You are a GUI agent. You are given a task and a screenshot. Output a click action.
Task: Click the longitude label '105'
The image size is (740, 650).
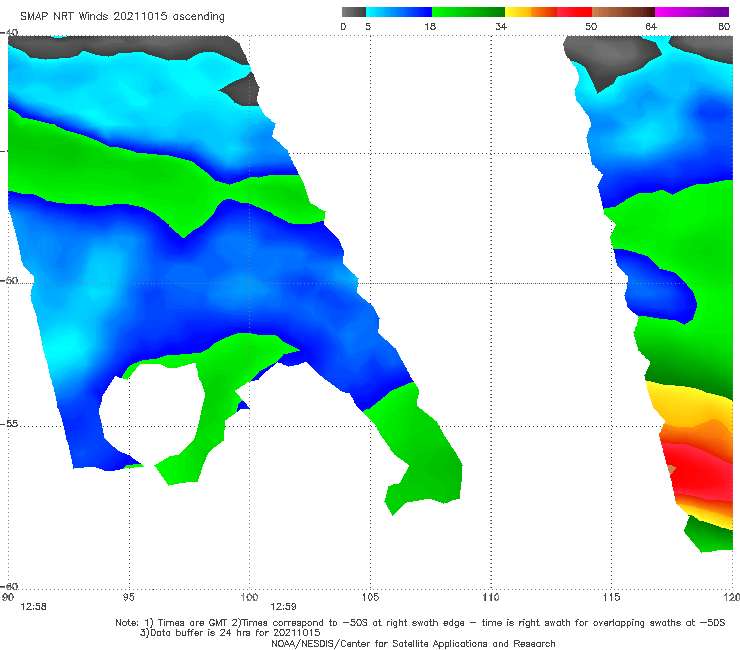370,598
